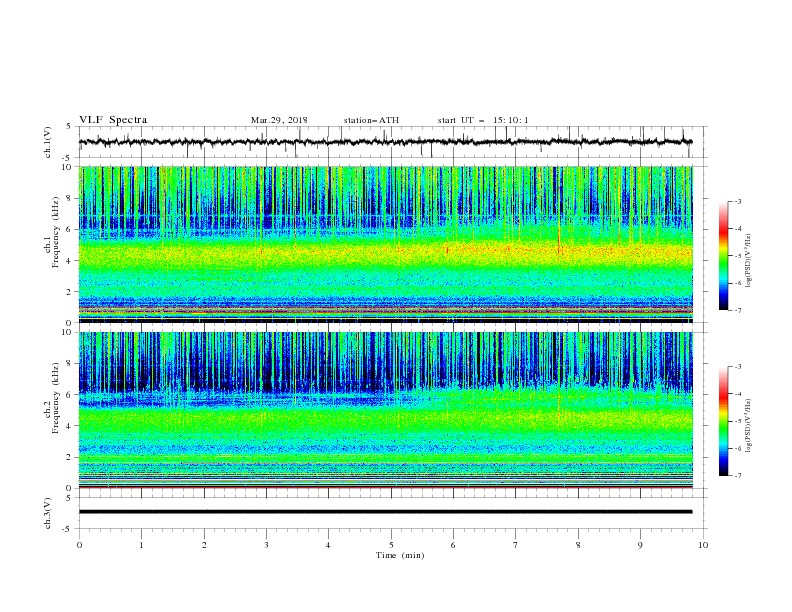Select the "Time (min)" axis title
Viewport: 792px width, 612px height.
pos(400,555)
